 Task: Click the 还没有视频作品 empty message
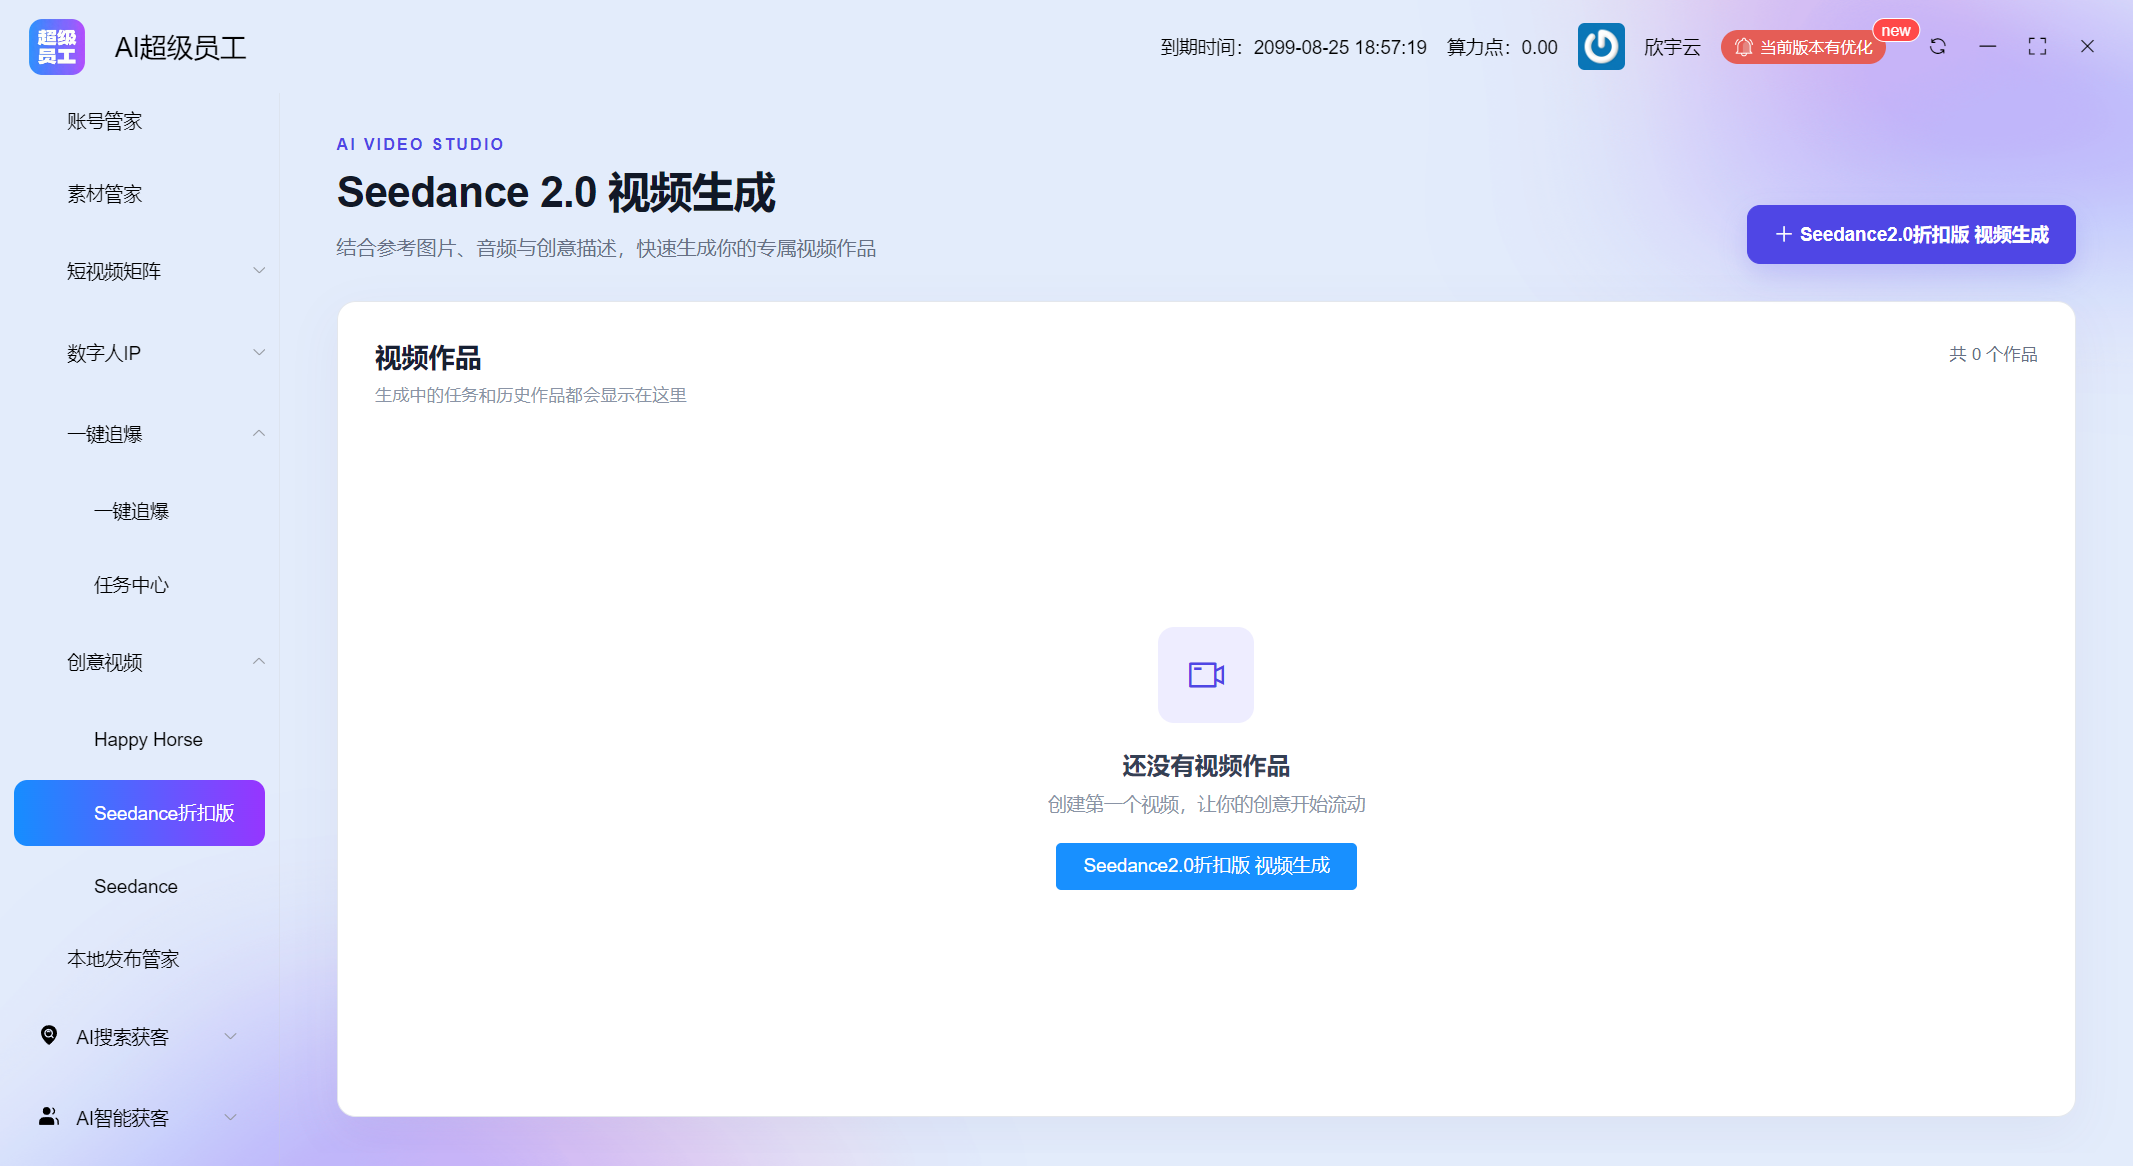coord(1206,766)
